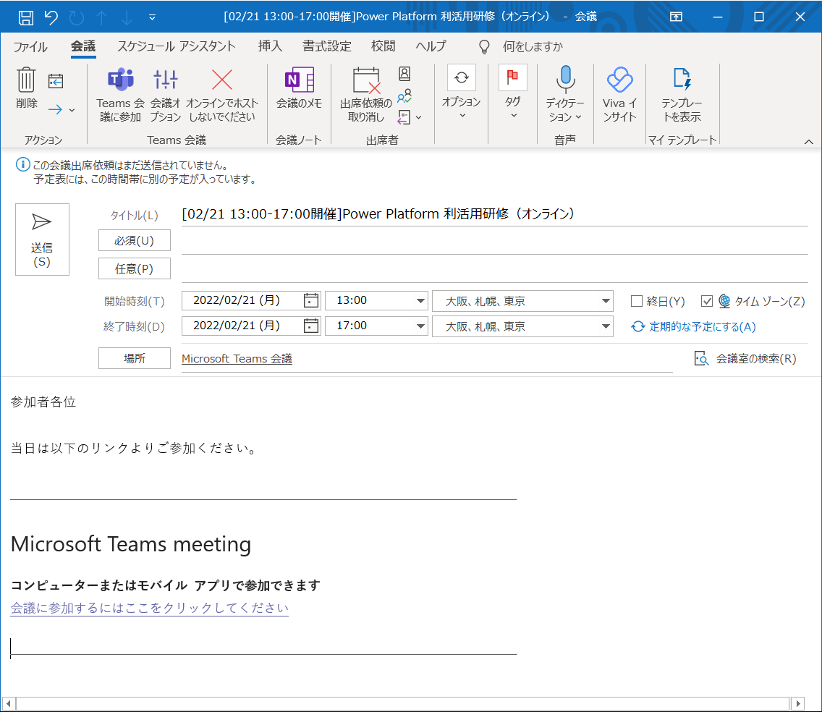Click the scroll left arrow at bottom

pos(9,704)
